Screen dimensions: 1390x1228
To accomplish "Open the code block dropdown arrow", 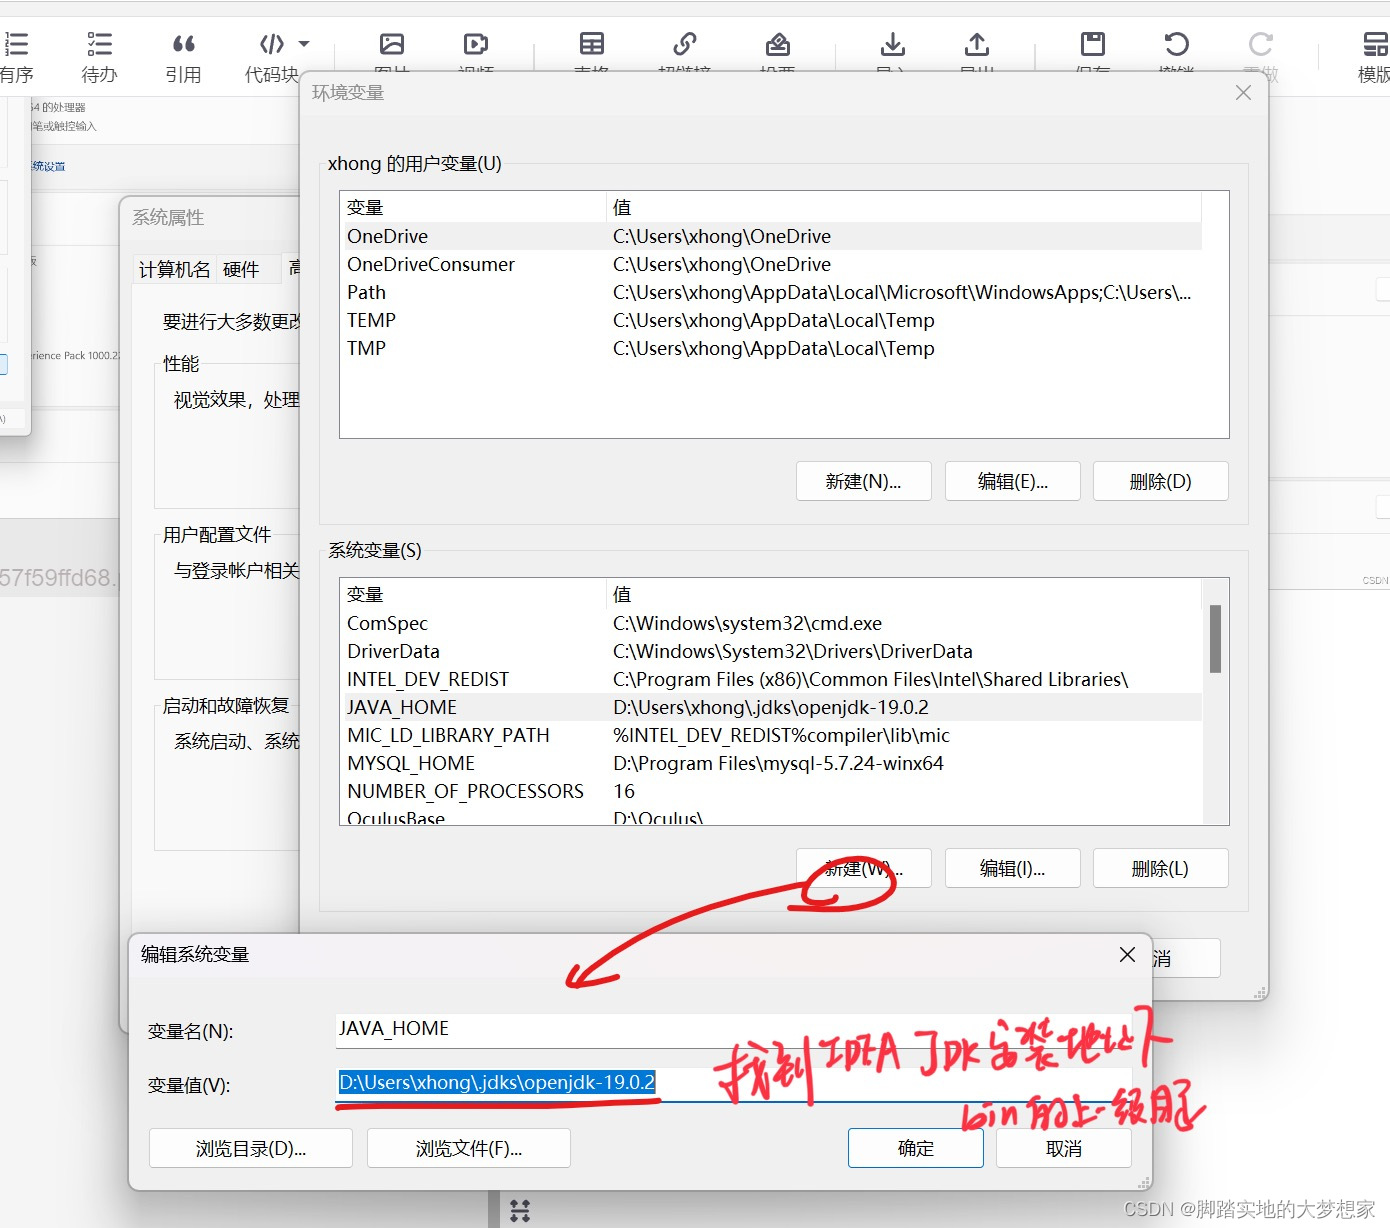I will 304,44.
